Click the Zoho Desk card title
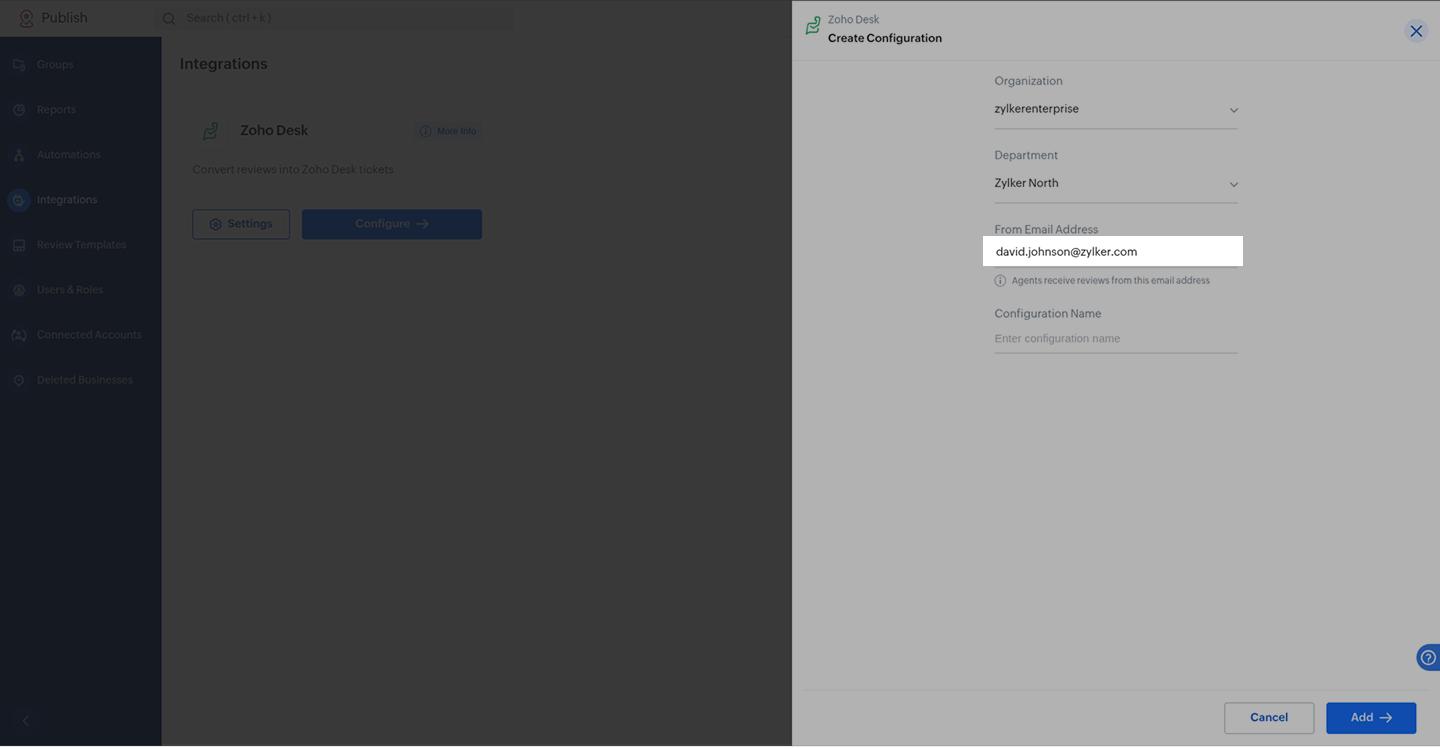Viewport: 1440px width, 749px height. click(x=274, y=131)
